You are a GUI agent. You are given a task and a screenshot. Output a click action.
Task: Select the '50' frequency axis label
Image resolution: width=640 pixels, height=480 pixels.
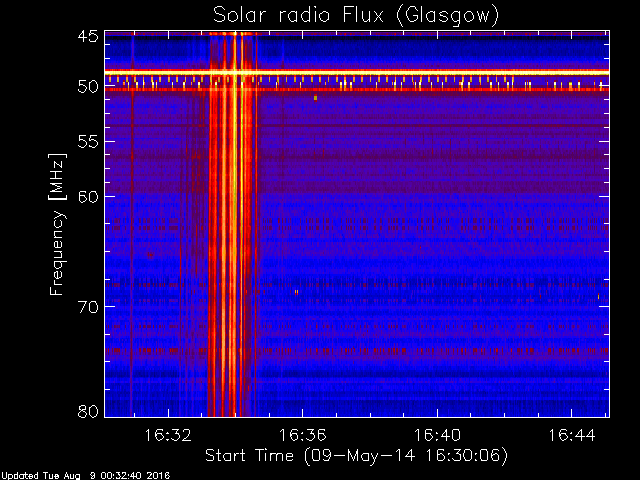pos(88,87)
